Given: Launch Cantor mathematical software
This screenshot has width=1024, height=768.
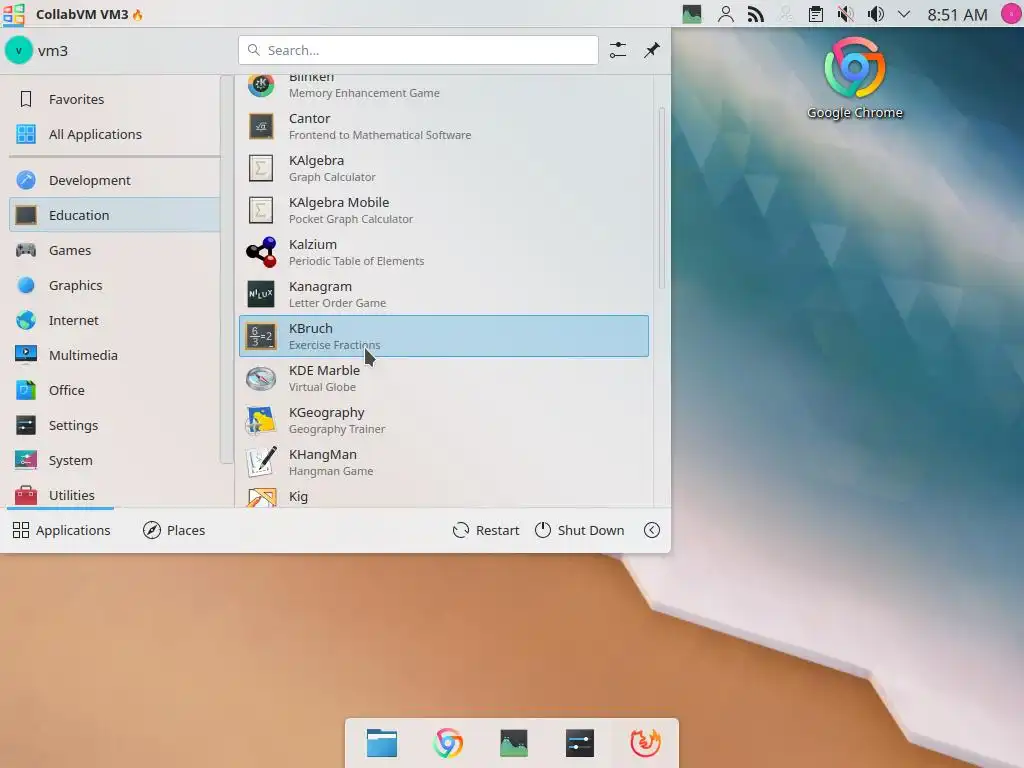Looking at the screenshot, I should point(444,126).
